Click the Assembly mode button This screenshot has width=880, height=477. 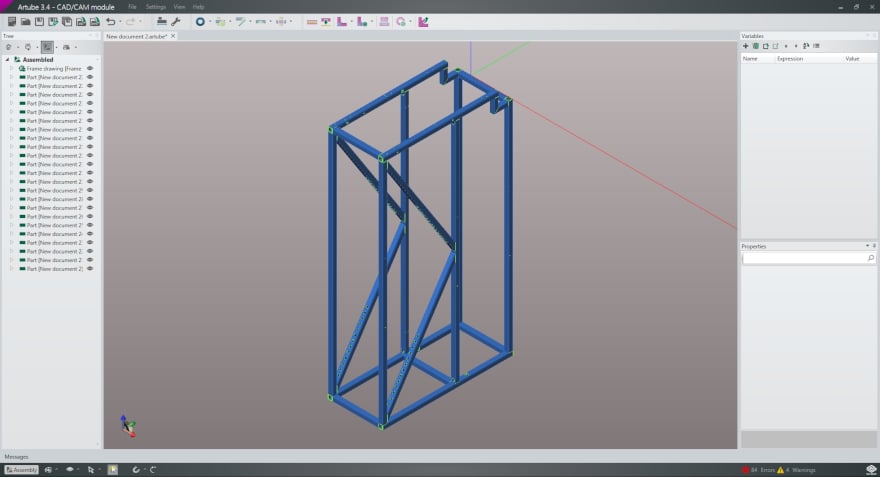(x=22, y=469)
